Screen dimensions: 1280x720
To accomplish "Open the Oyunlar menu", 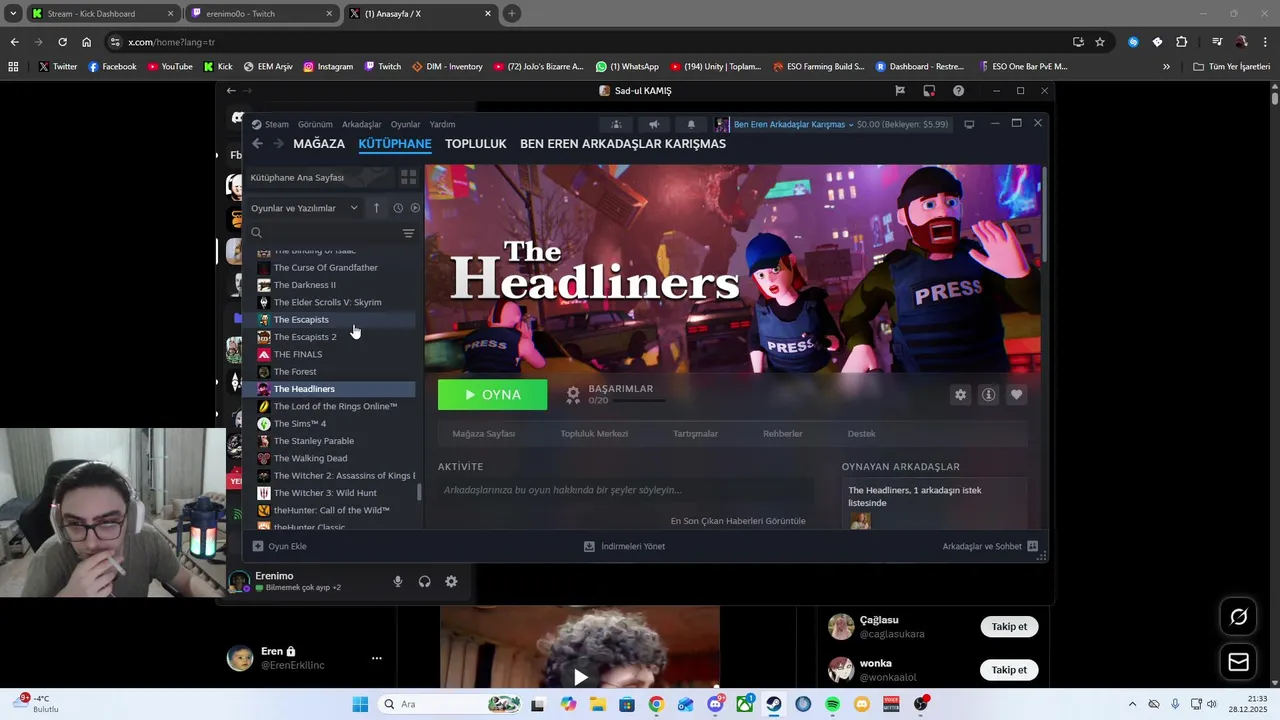I will coord(405,124).
